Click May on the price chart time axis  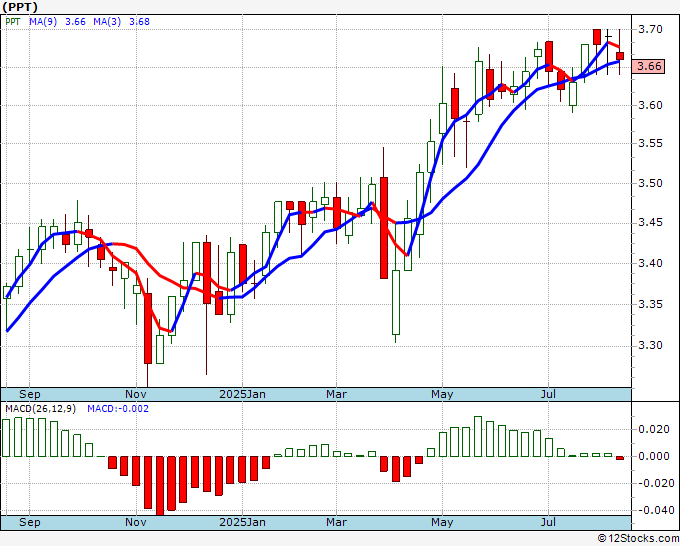pyautogui.click(x=442, y=394)
